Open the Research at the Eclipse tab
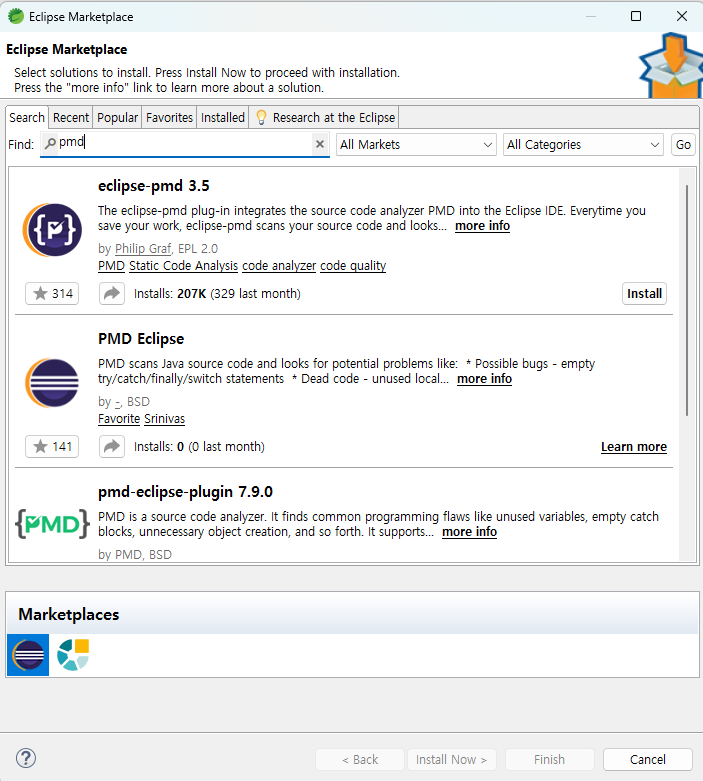This screenshot has width=703, height=781. tap(324, 118)
